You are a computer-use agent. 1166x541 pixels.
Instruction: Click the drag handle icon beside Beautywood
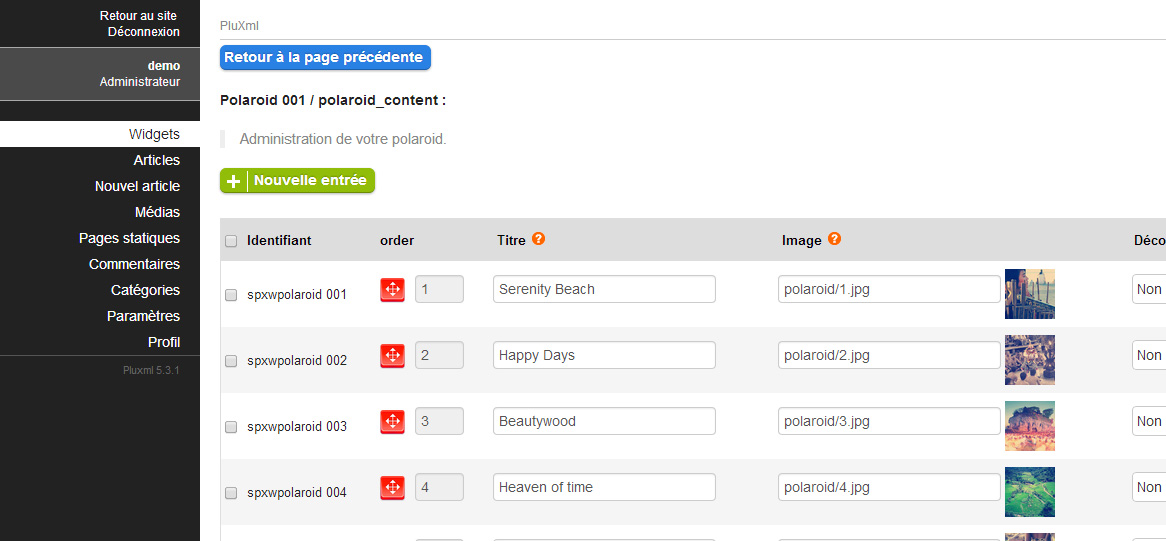(392, 421)
